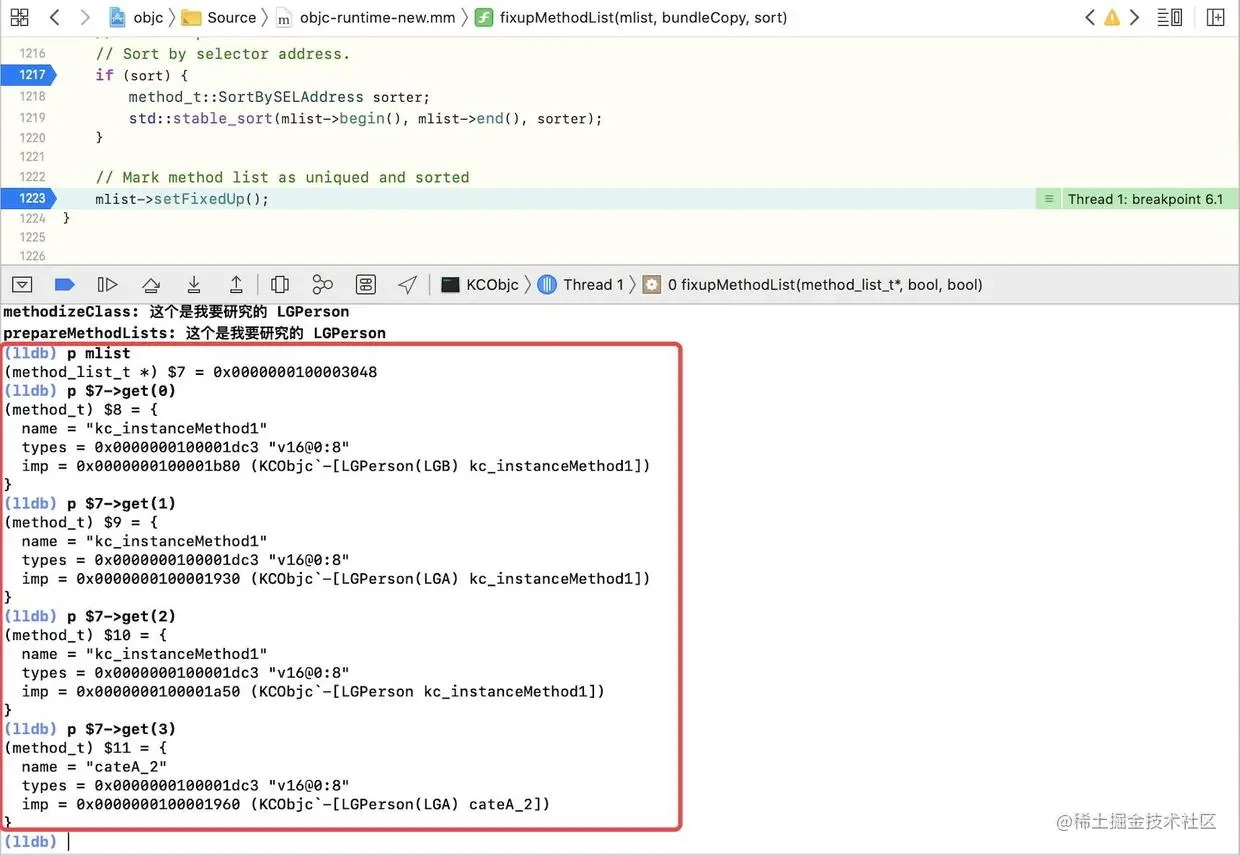Image resolution: width=1240 pixels, height=855 pixels.
Task: Click the breakpoint annotation lines icon
Action: click(1049, 199)
